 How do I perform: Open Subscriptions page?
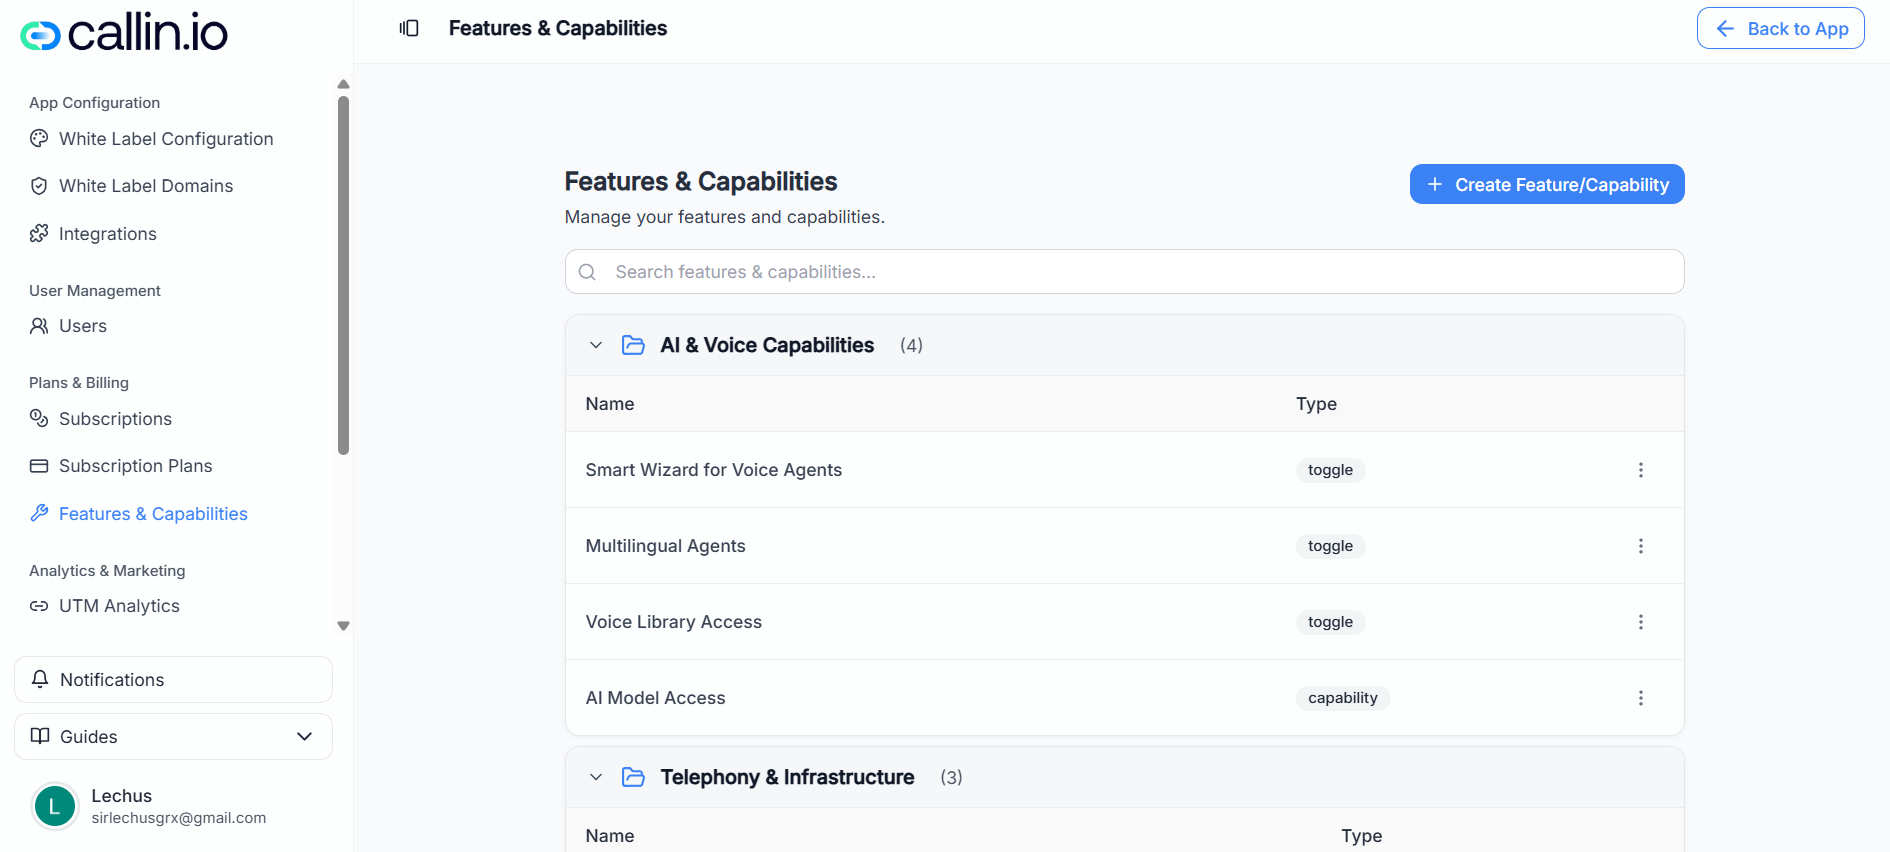pyautogui.click(x=115, y=419)
